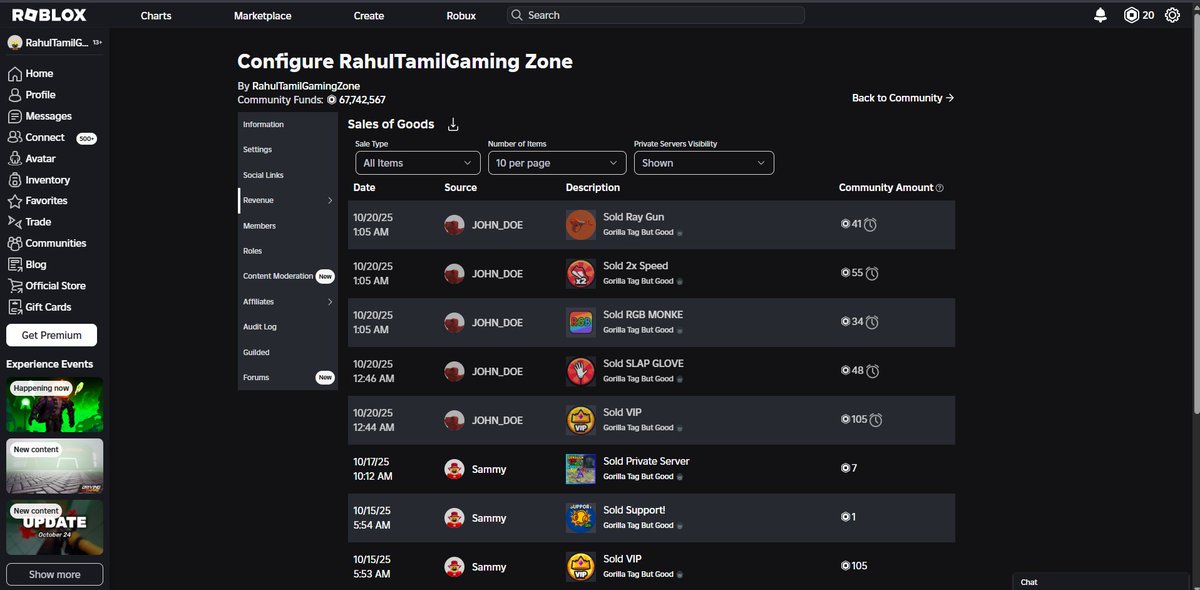Open Blog in the sidebar
This screenshot has height=590, width=1200.
(27, 265)
